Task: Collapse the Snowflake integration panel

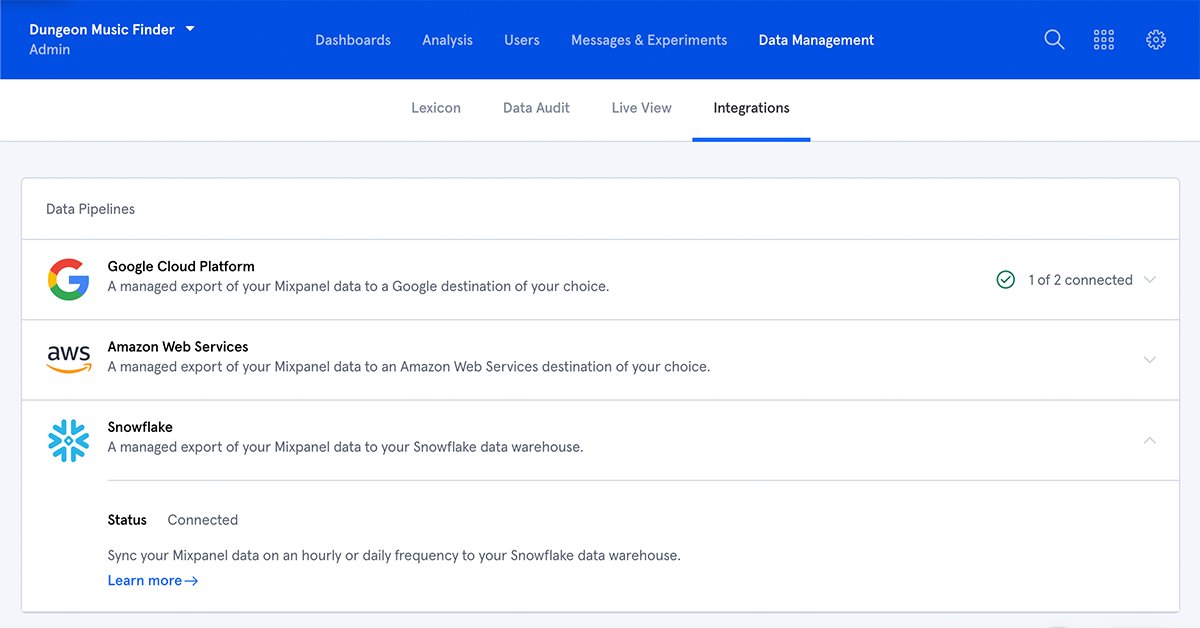Action: pos(1149,440)
